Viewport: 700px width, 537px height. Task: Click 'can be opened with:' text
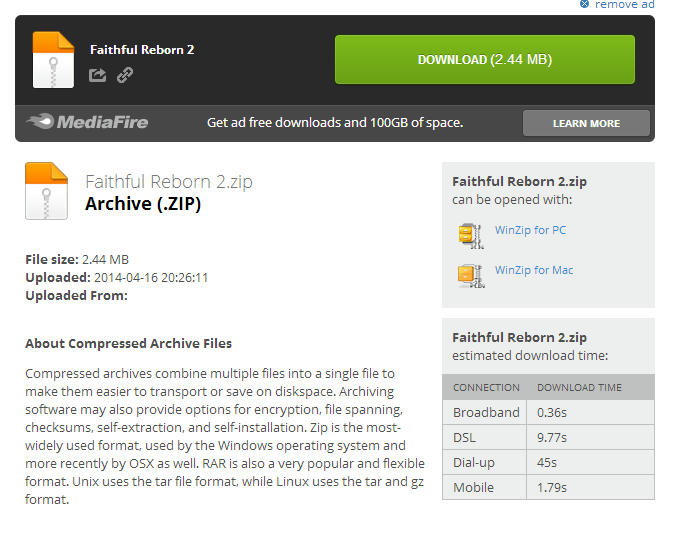point(512,200)
